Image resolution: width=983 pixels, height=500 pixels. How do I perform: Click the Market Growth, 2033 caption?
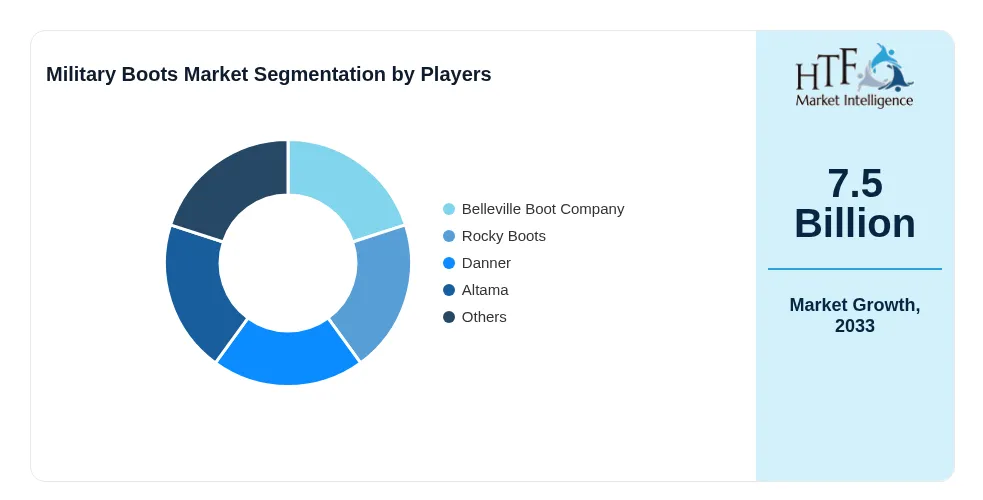tap(854, 315)
